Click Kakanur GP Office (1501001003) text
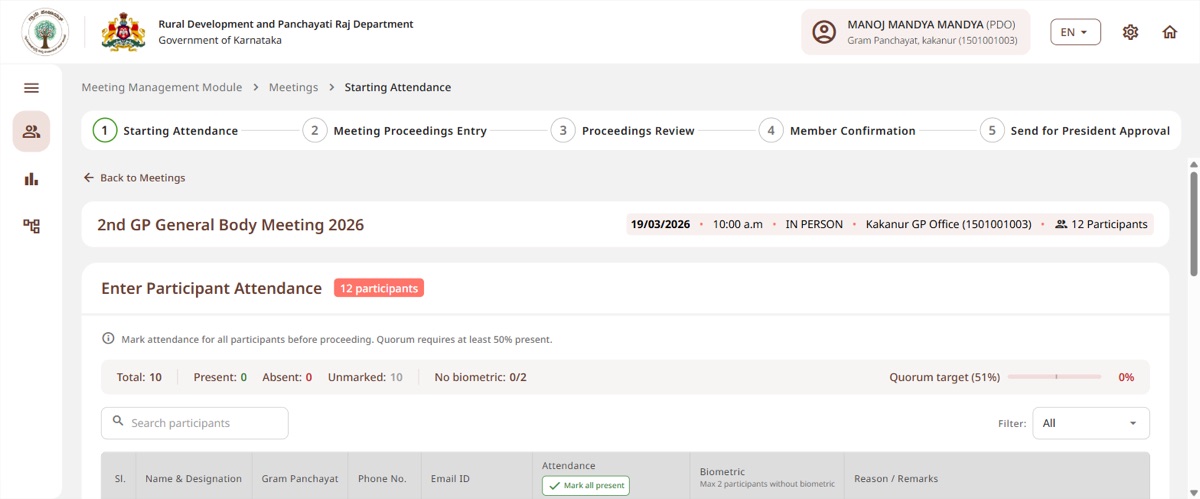This screenshot has width=1200, height=499. [x=948, y=224]
